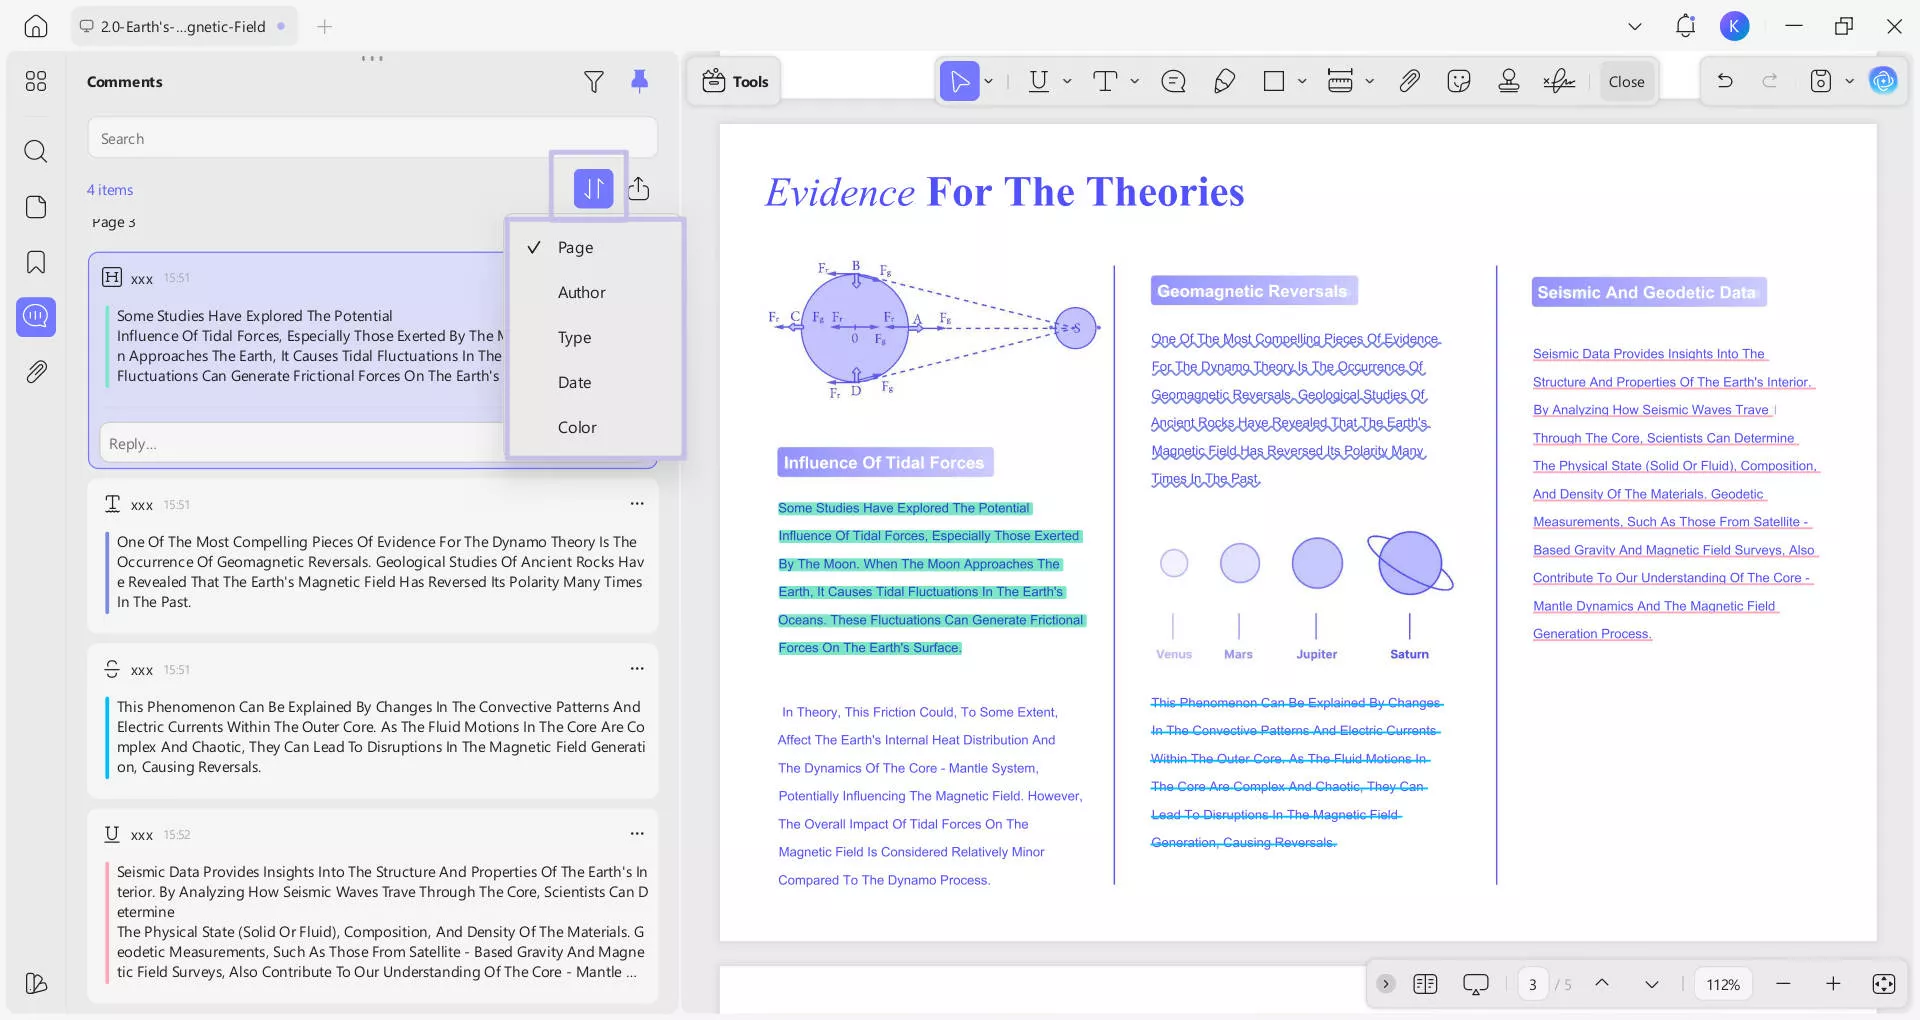Expand the rectangle shape dropdown arrow
Viewport: 1920px width, 1020px height.
1302,81
